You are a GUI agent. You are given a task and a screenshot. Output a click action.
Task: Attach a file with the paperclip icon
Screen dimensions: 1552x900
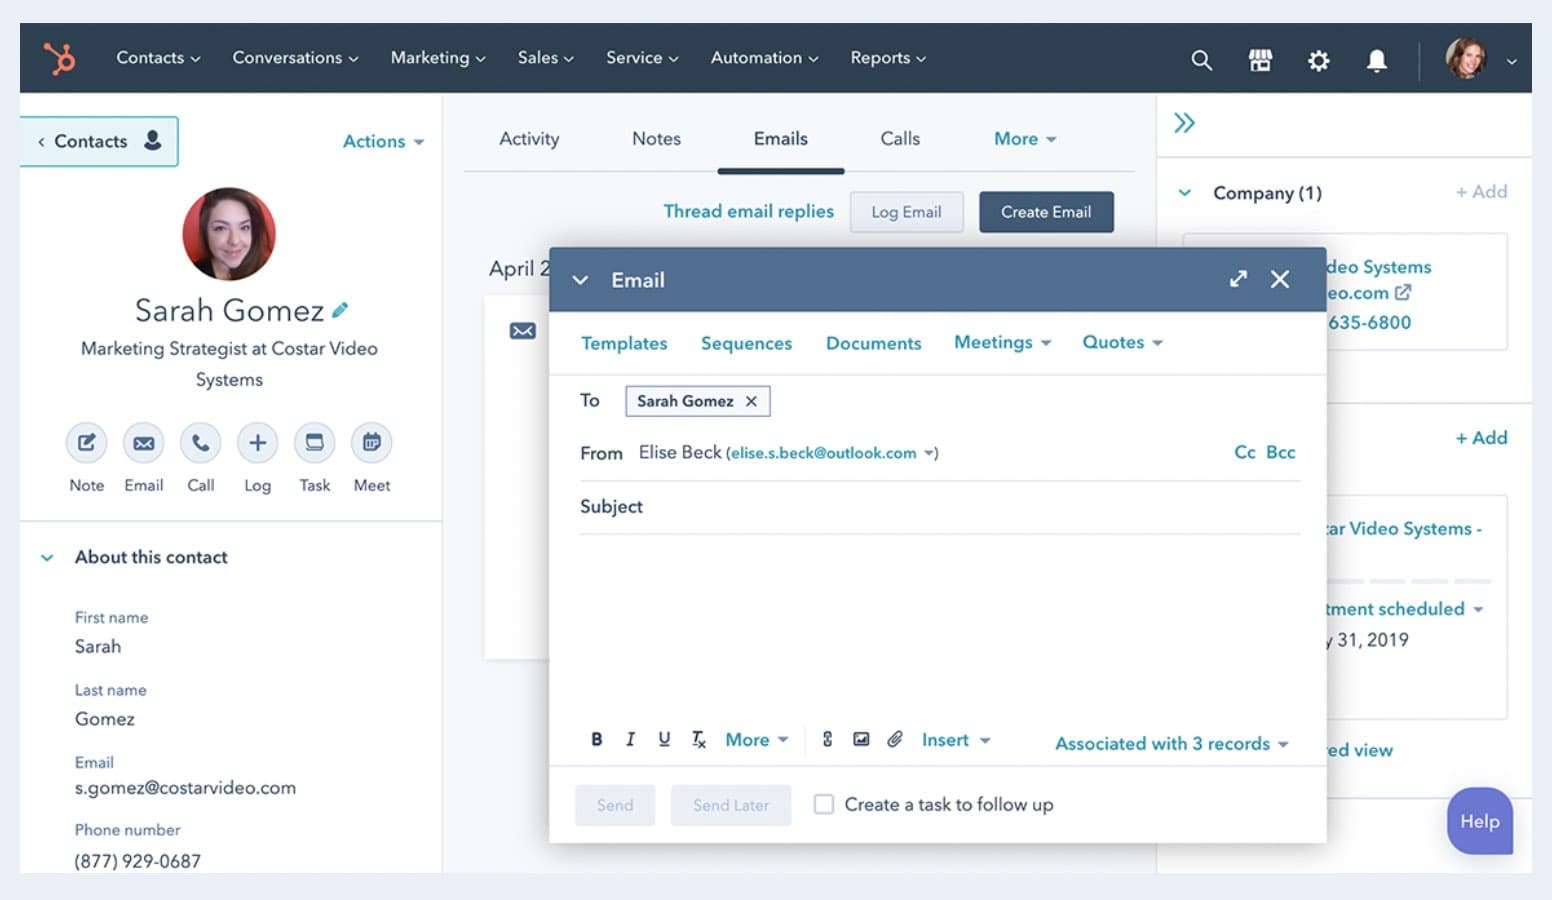point(895,739)
